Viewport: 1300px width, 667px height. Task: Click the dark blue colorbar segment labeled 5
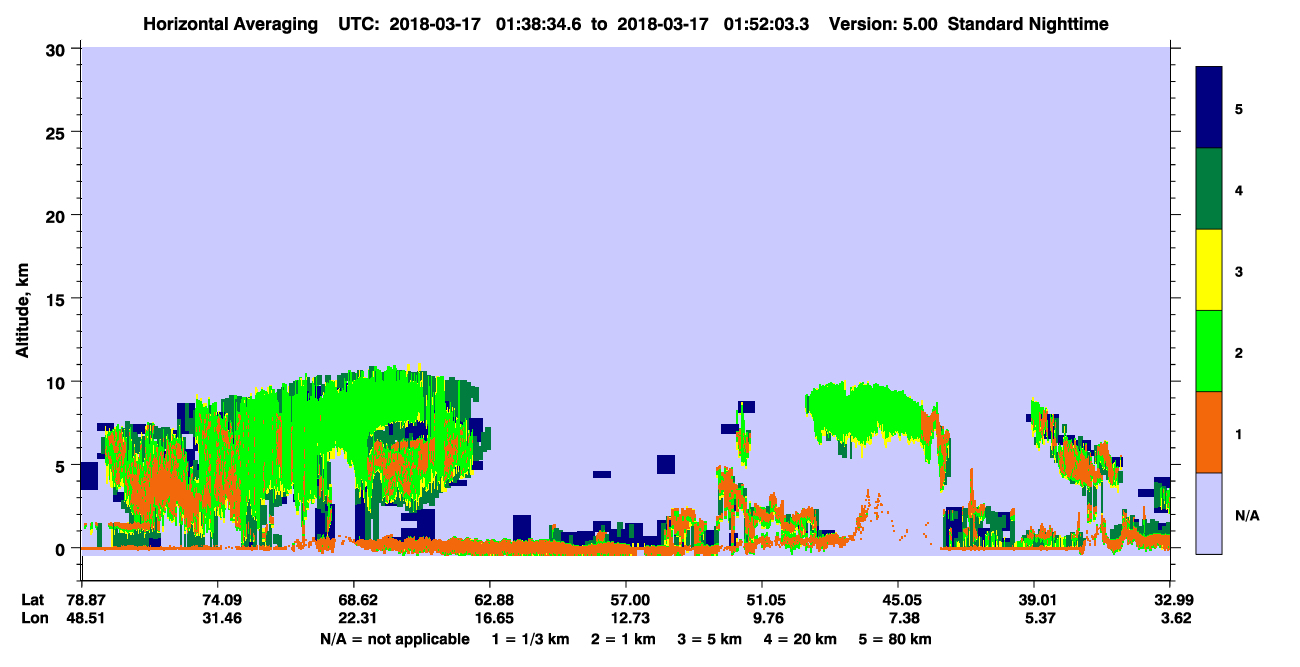1209,108
